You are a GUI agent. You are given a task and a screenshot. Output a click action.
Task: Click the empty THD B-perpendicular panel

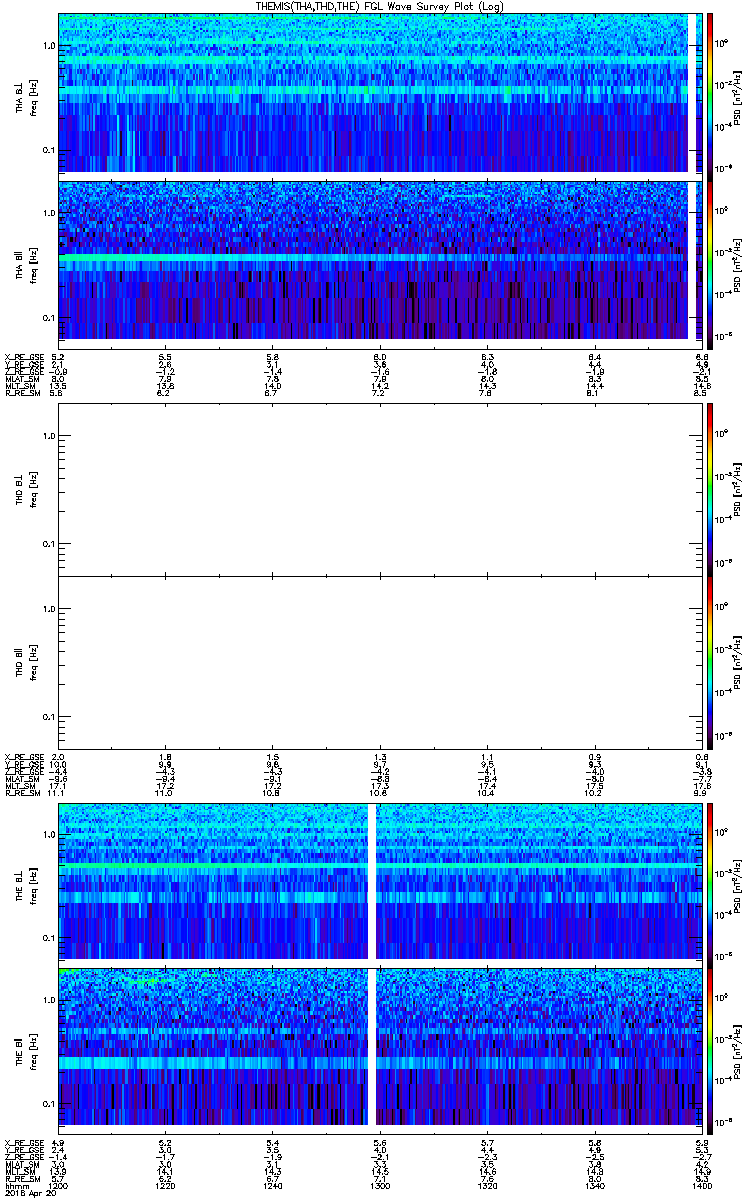point(380,490)
